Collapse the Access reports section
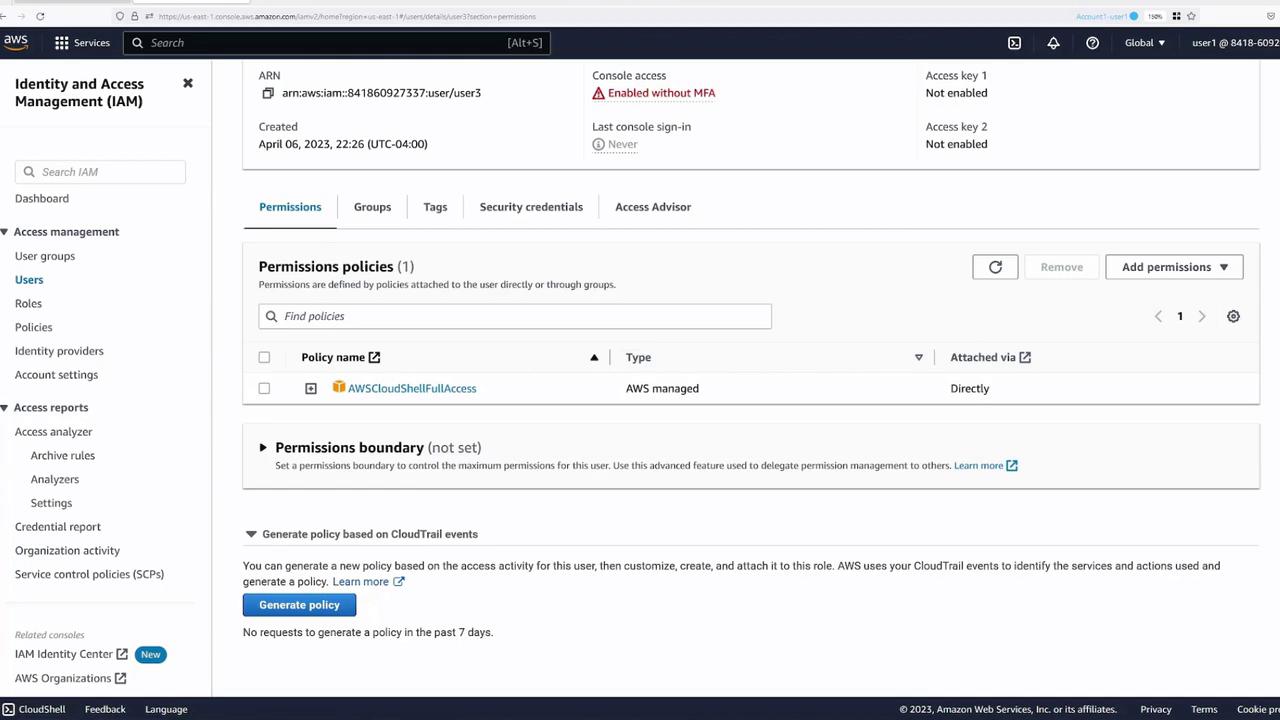Image resolution: width=1280 pixels, height=720 pixels. (5, 408)
